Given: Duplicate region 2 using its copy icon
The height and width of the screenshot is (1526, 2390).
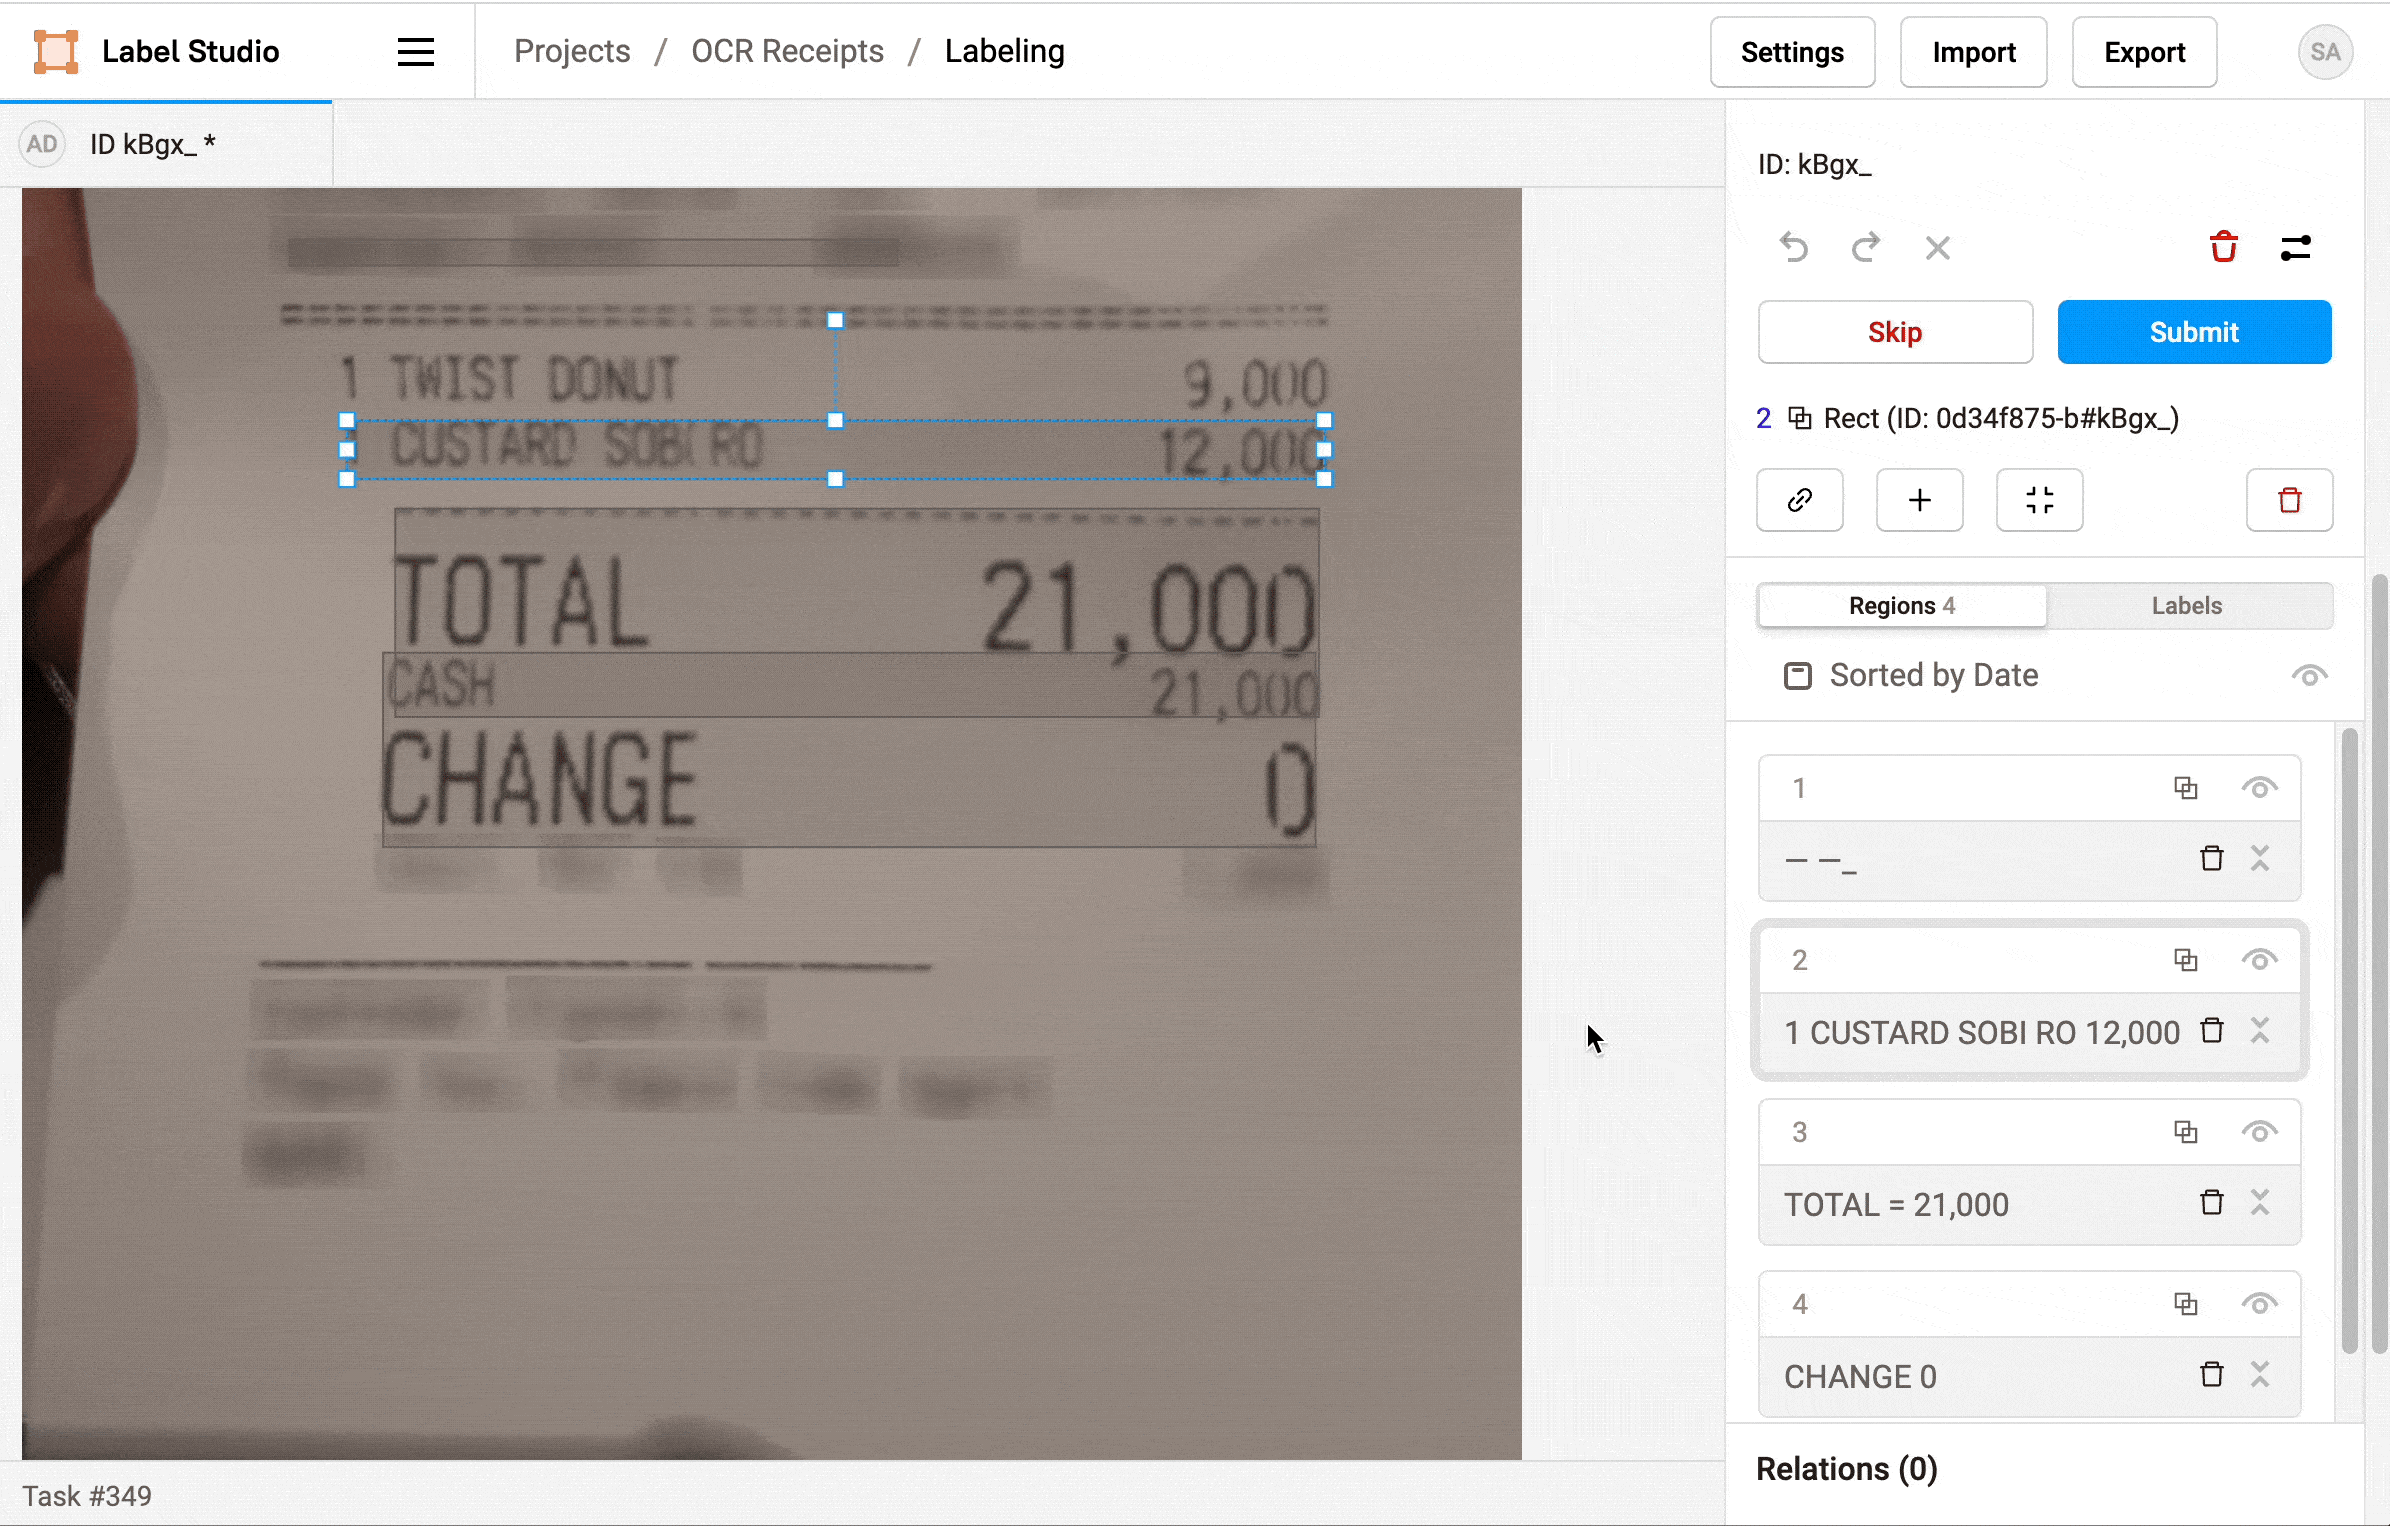Looking at the screenshot, I should (x=2186, y=960).
